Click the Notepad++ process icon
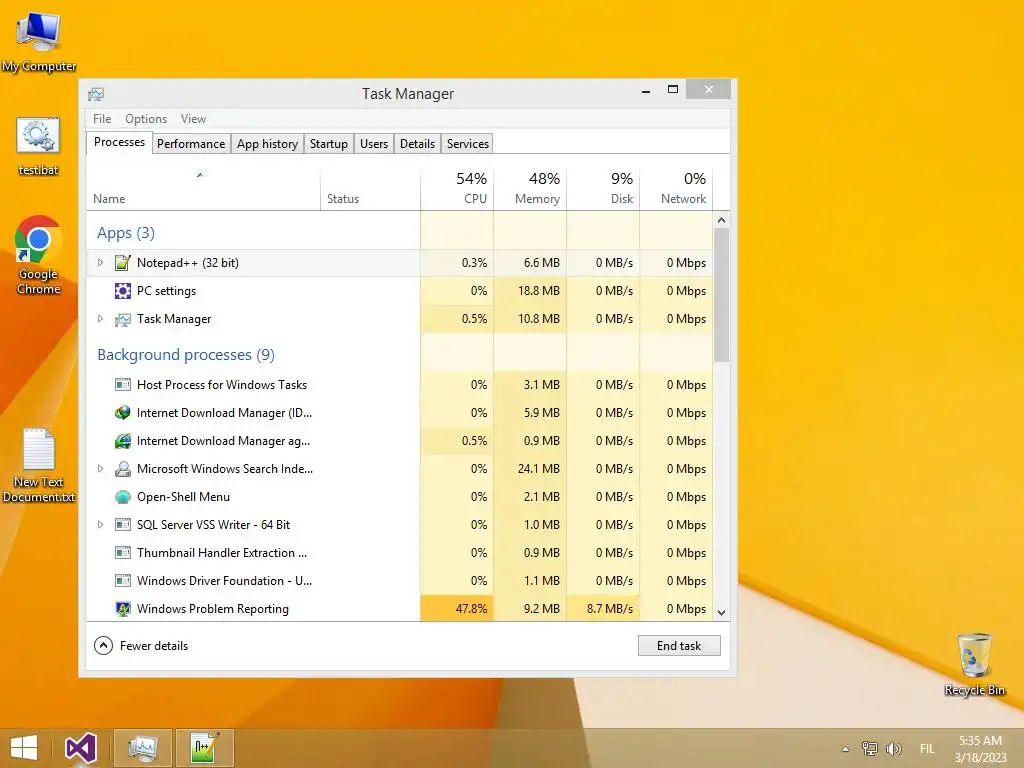Viewport: 1024px width, 768px height. pyautogui.click(x=123, y=263)
